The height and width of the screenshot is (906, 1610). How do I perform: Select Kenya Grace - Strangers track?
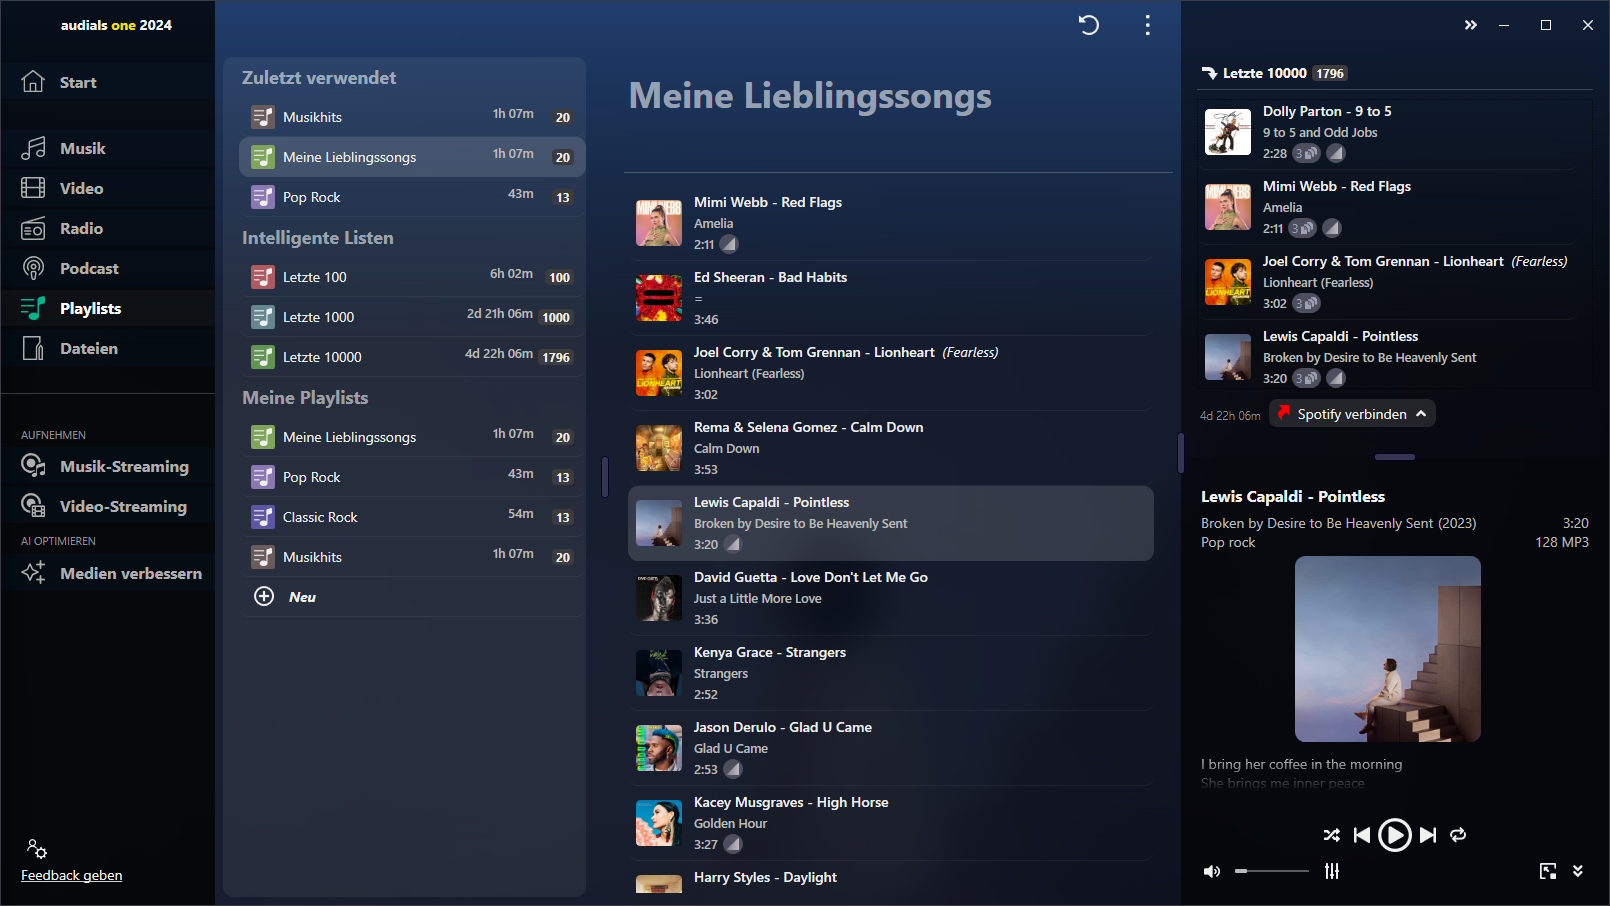point(891,673)
